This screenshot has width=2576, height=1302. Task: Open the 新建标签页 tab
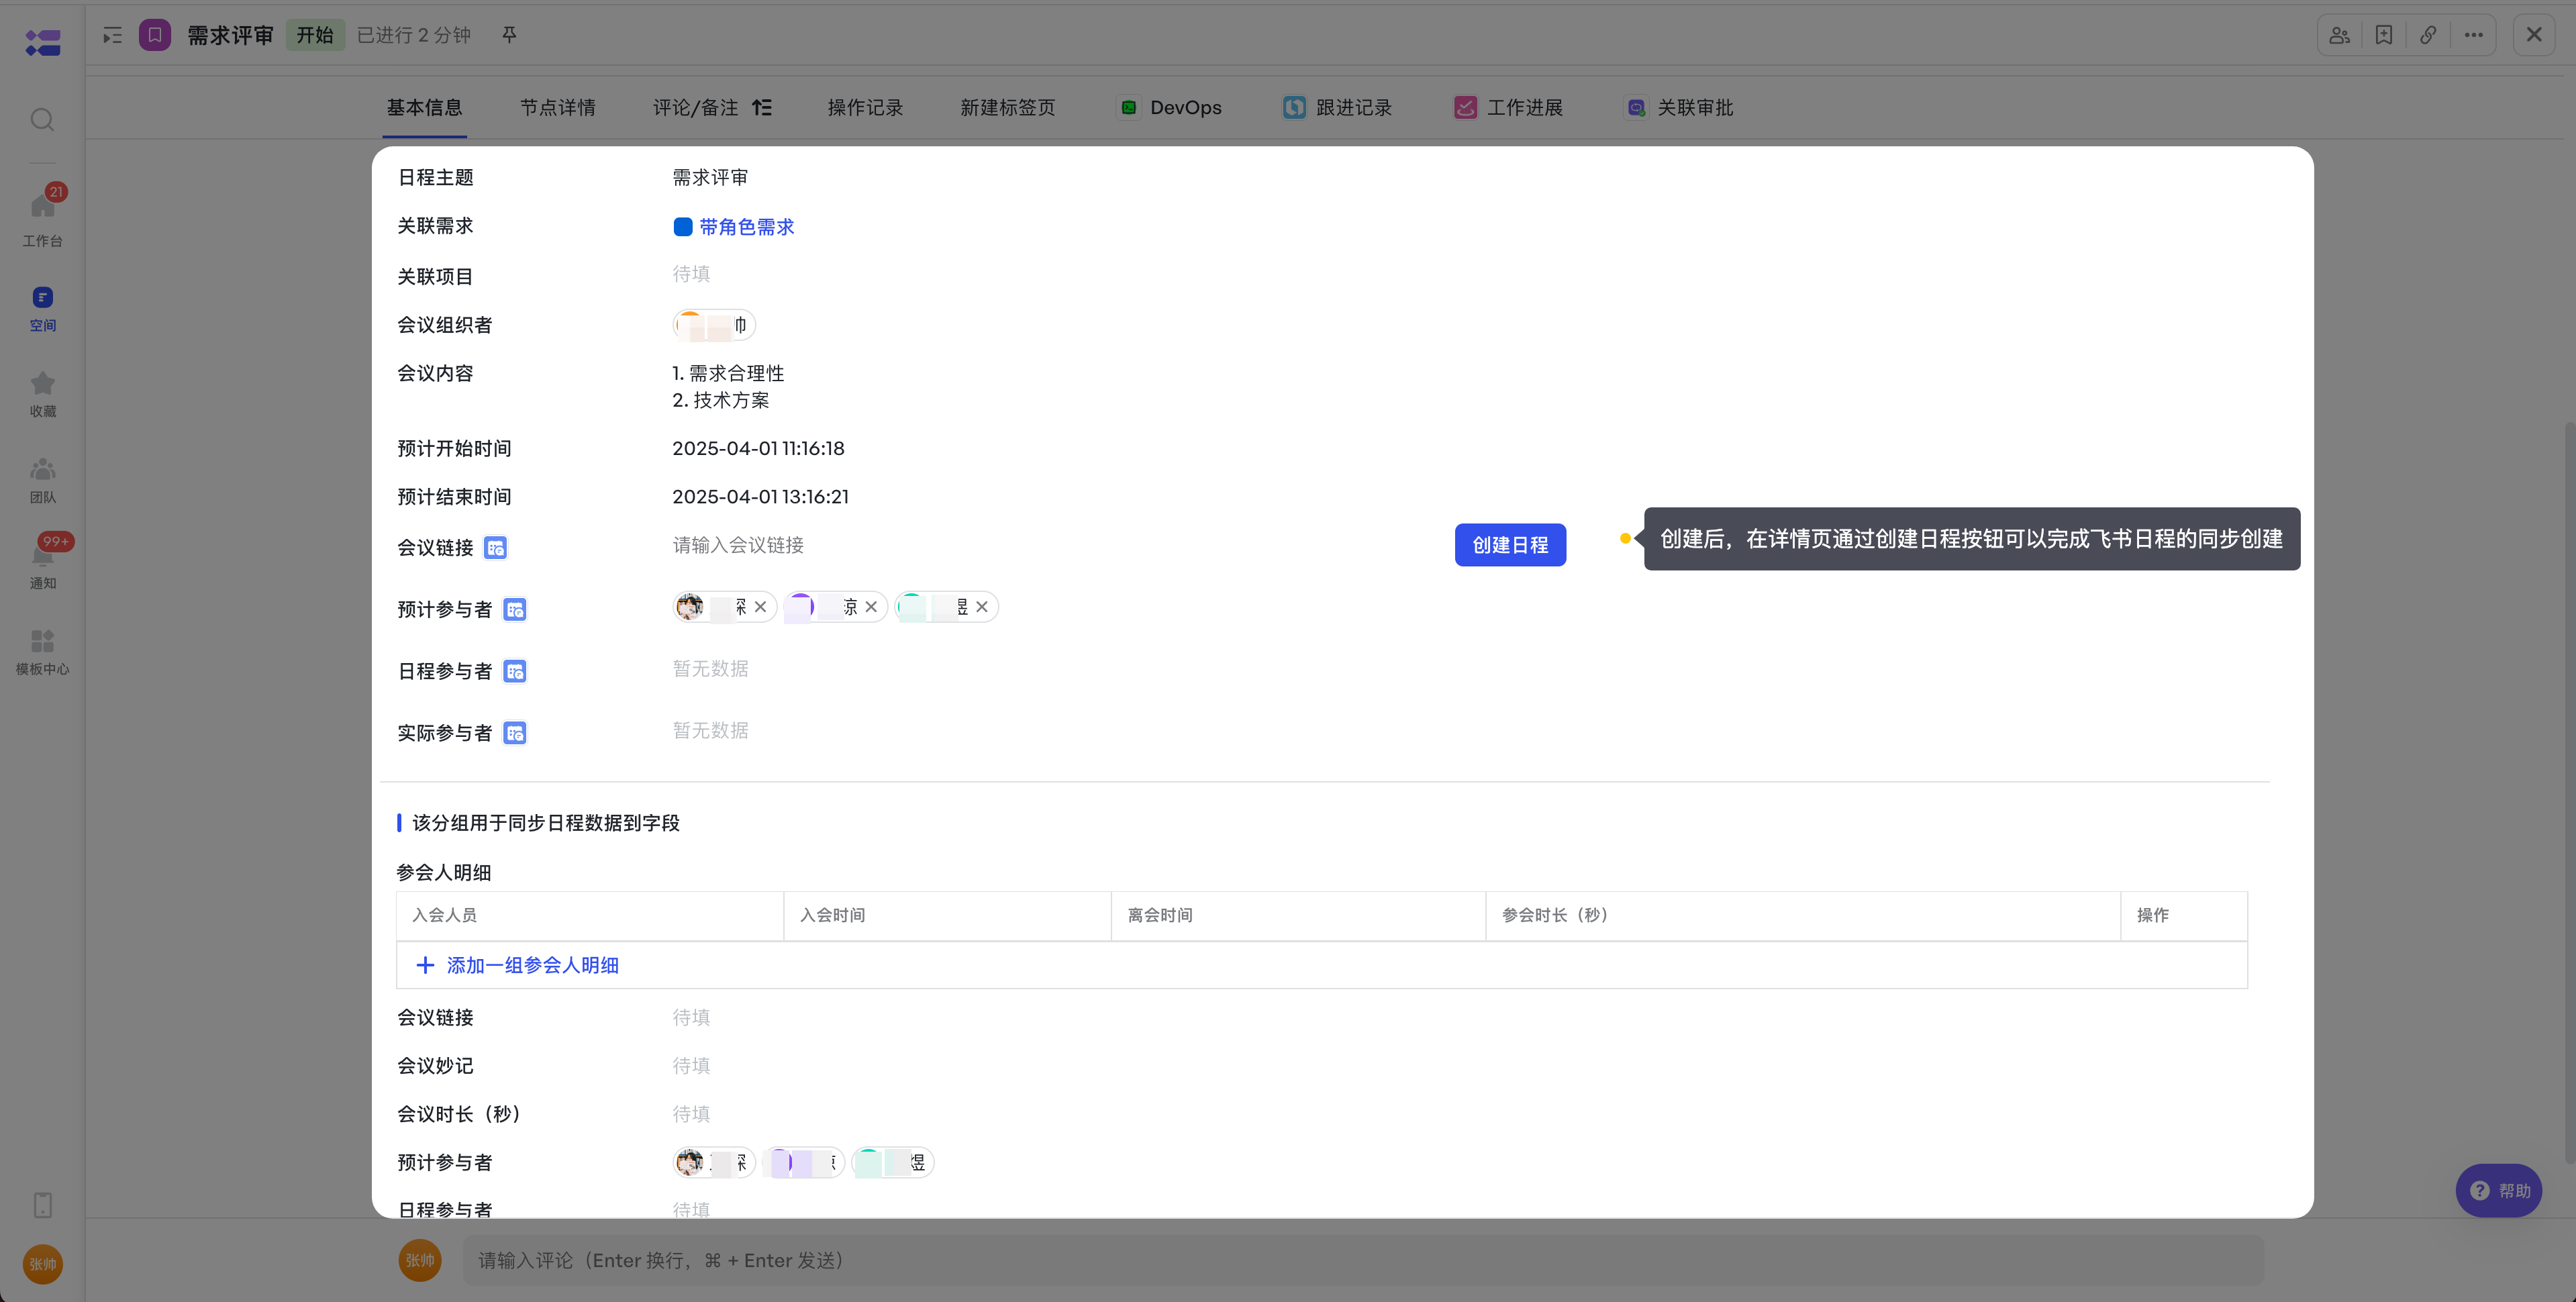(1008, 107)
